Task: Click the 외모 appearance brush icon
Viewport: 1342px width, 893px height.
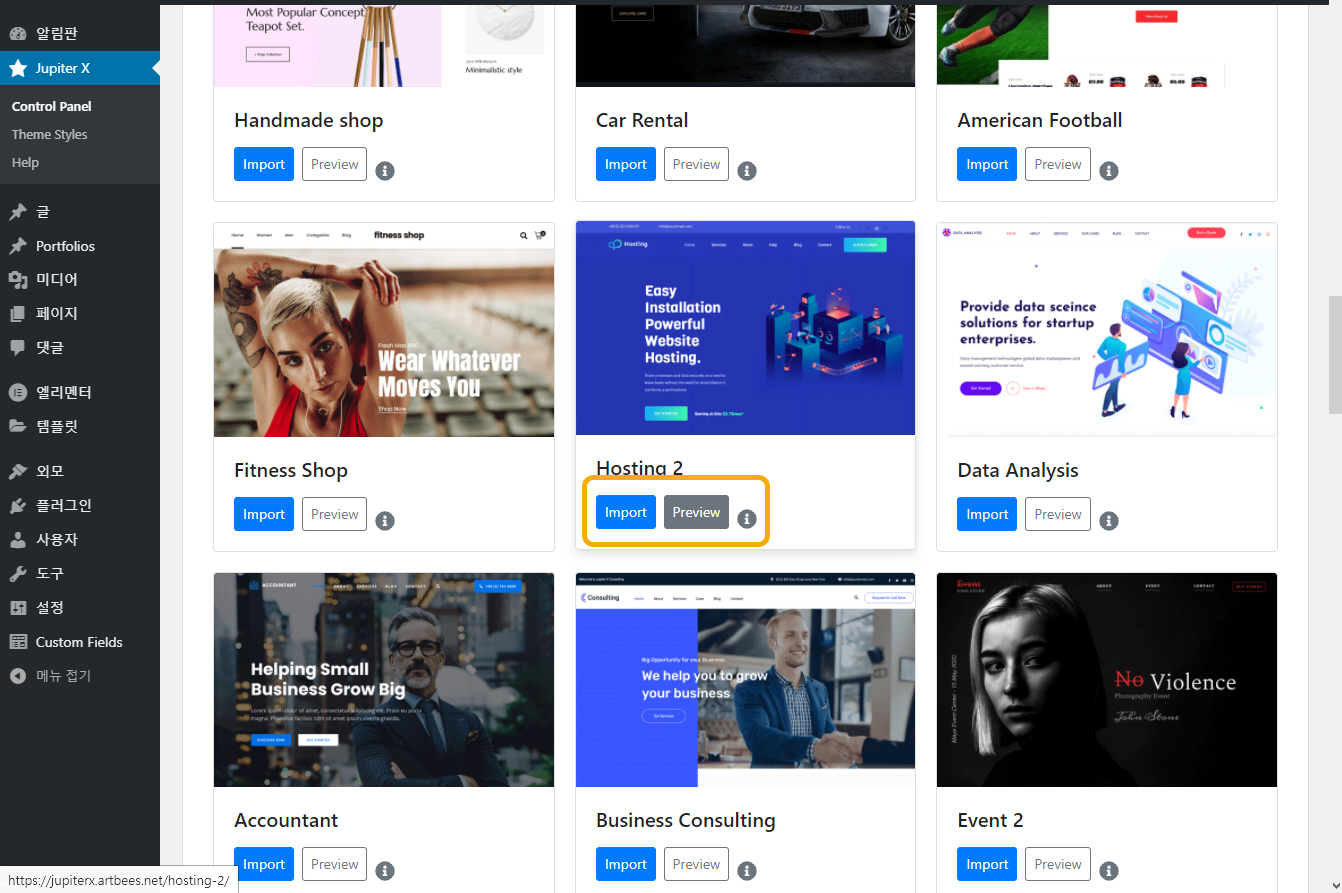Action: tap(18, 471)
